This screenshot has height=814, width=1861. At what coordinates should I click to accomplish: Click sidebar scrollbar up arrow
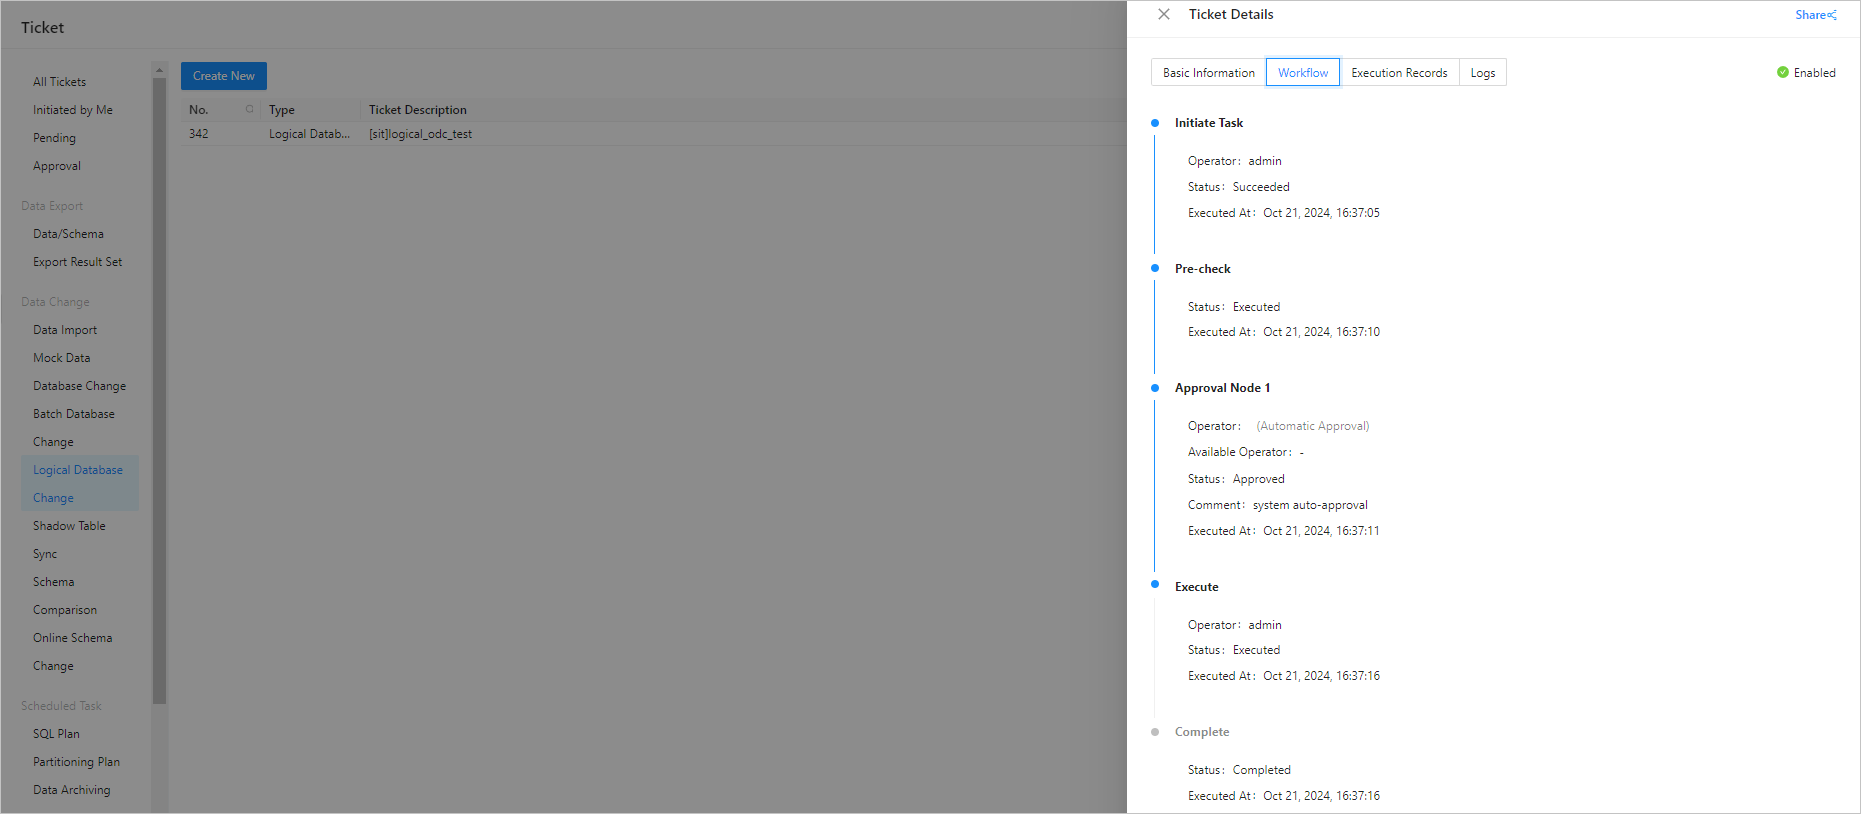pos(159,70)
